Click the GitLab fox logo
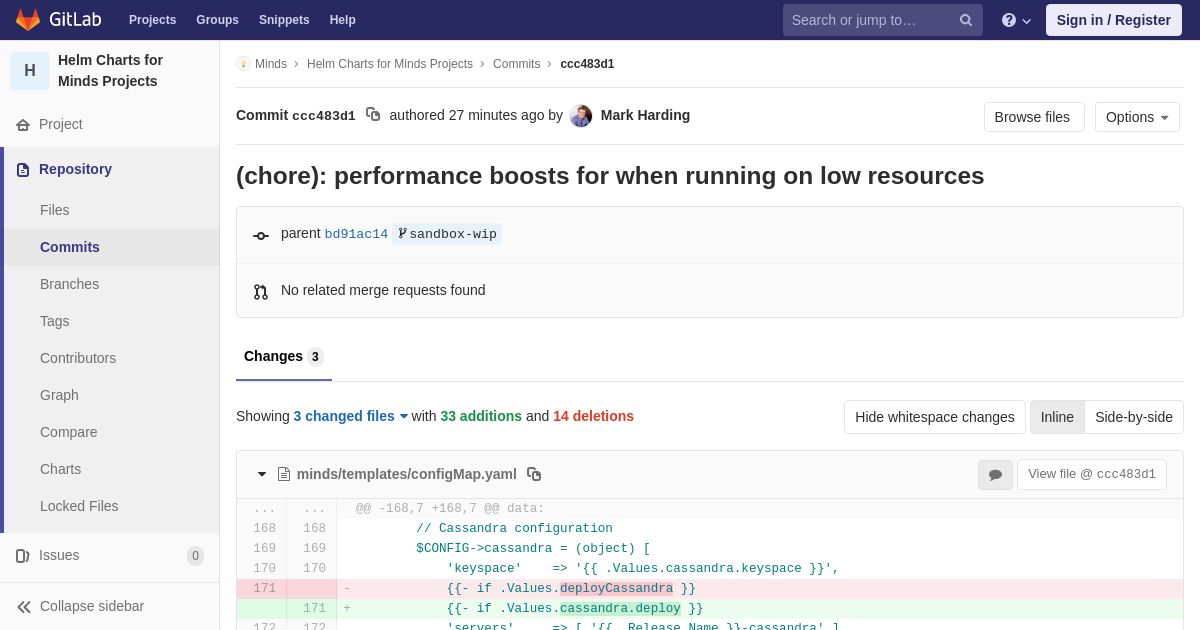Image resolution: width=1200 pixels, height=630 pixels. pos(28,20)
